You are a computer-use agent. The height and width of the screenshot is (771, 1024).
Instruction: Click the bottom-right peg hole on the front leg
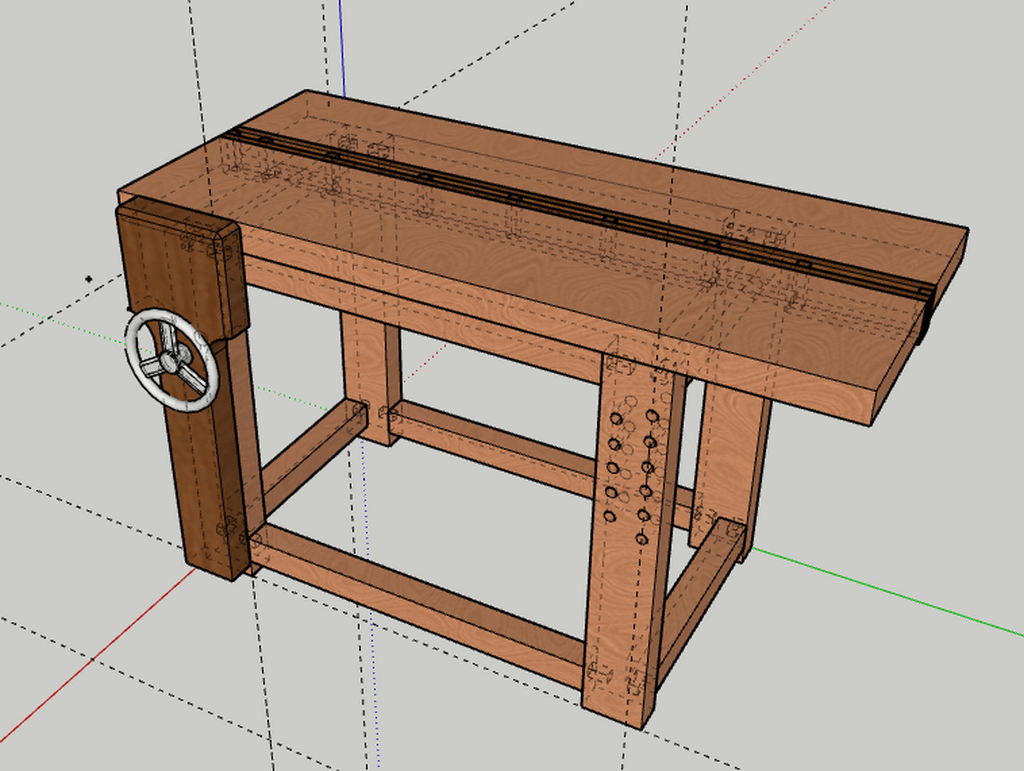pos(642,539)
